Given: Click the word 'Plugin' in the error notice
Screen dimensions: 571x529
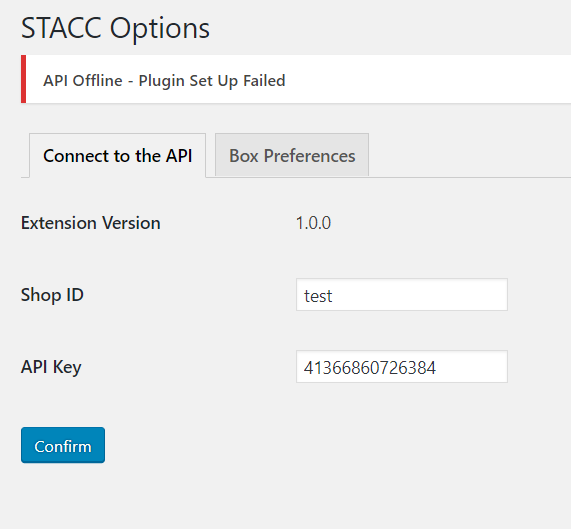Looking at the screenshot, I should pyautogui.click(x=161, y=81).
